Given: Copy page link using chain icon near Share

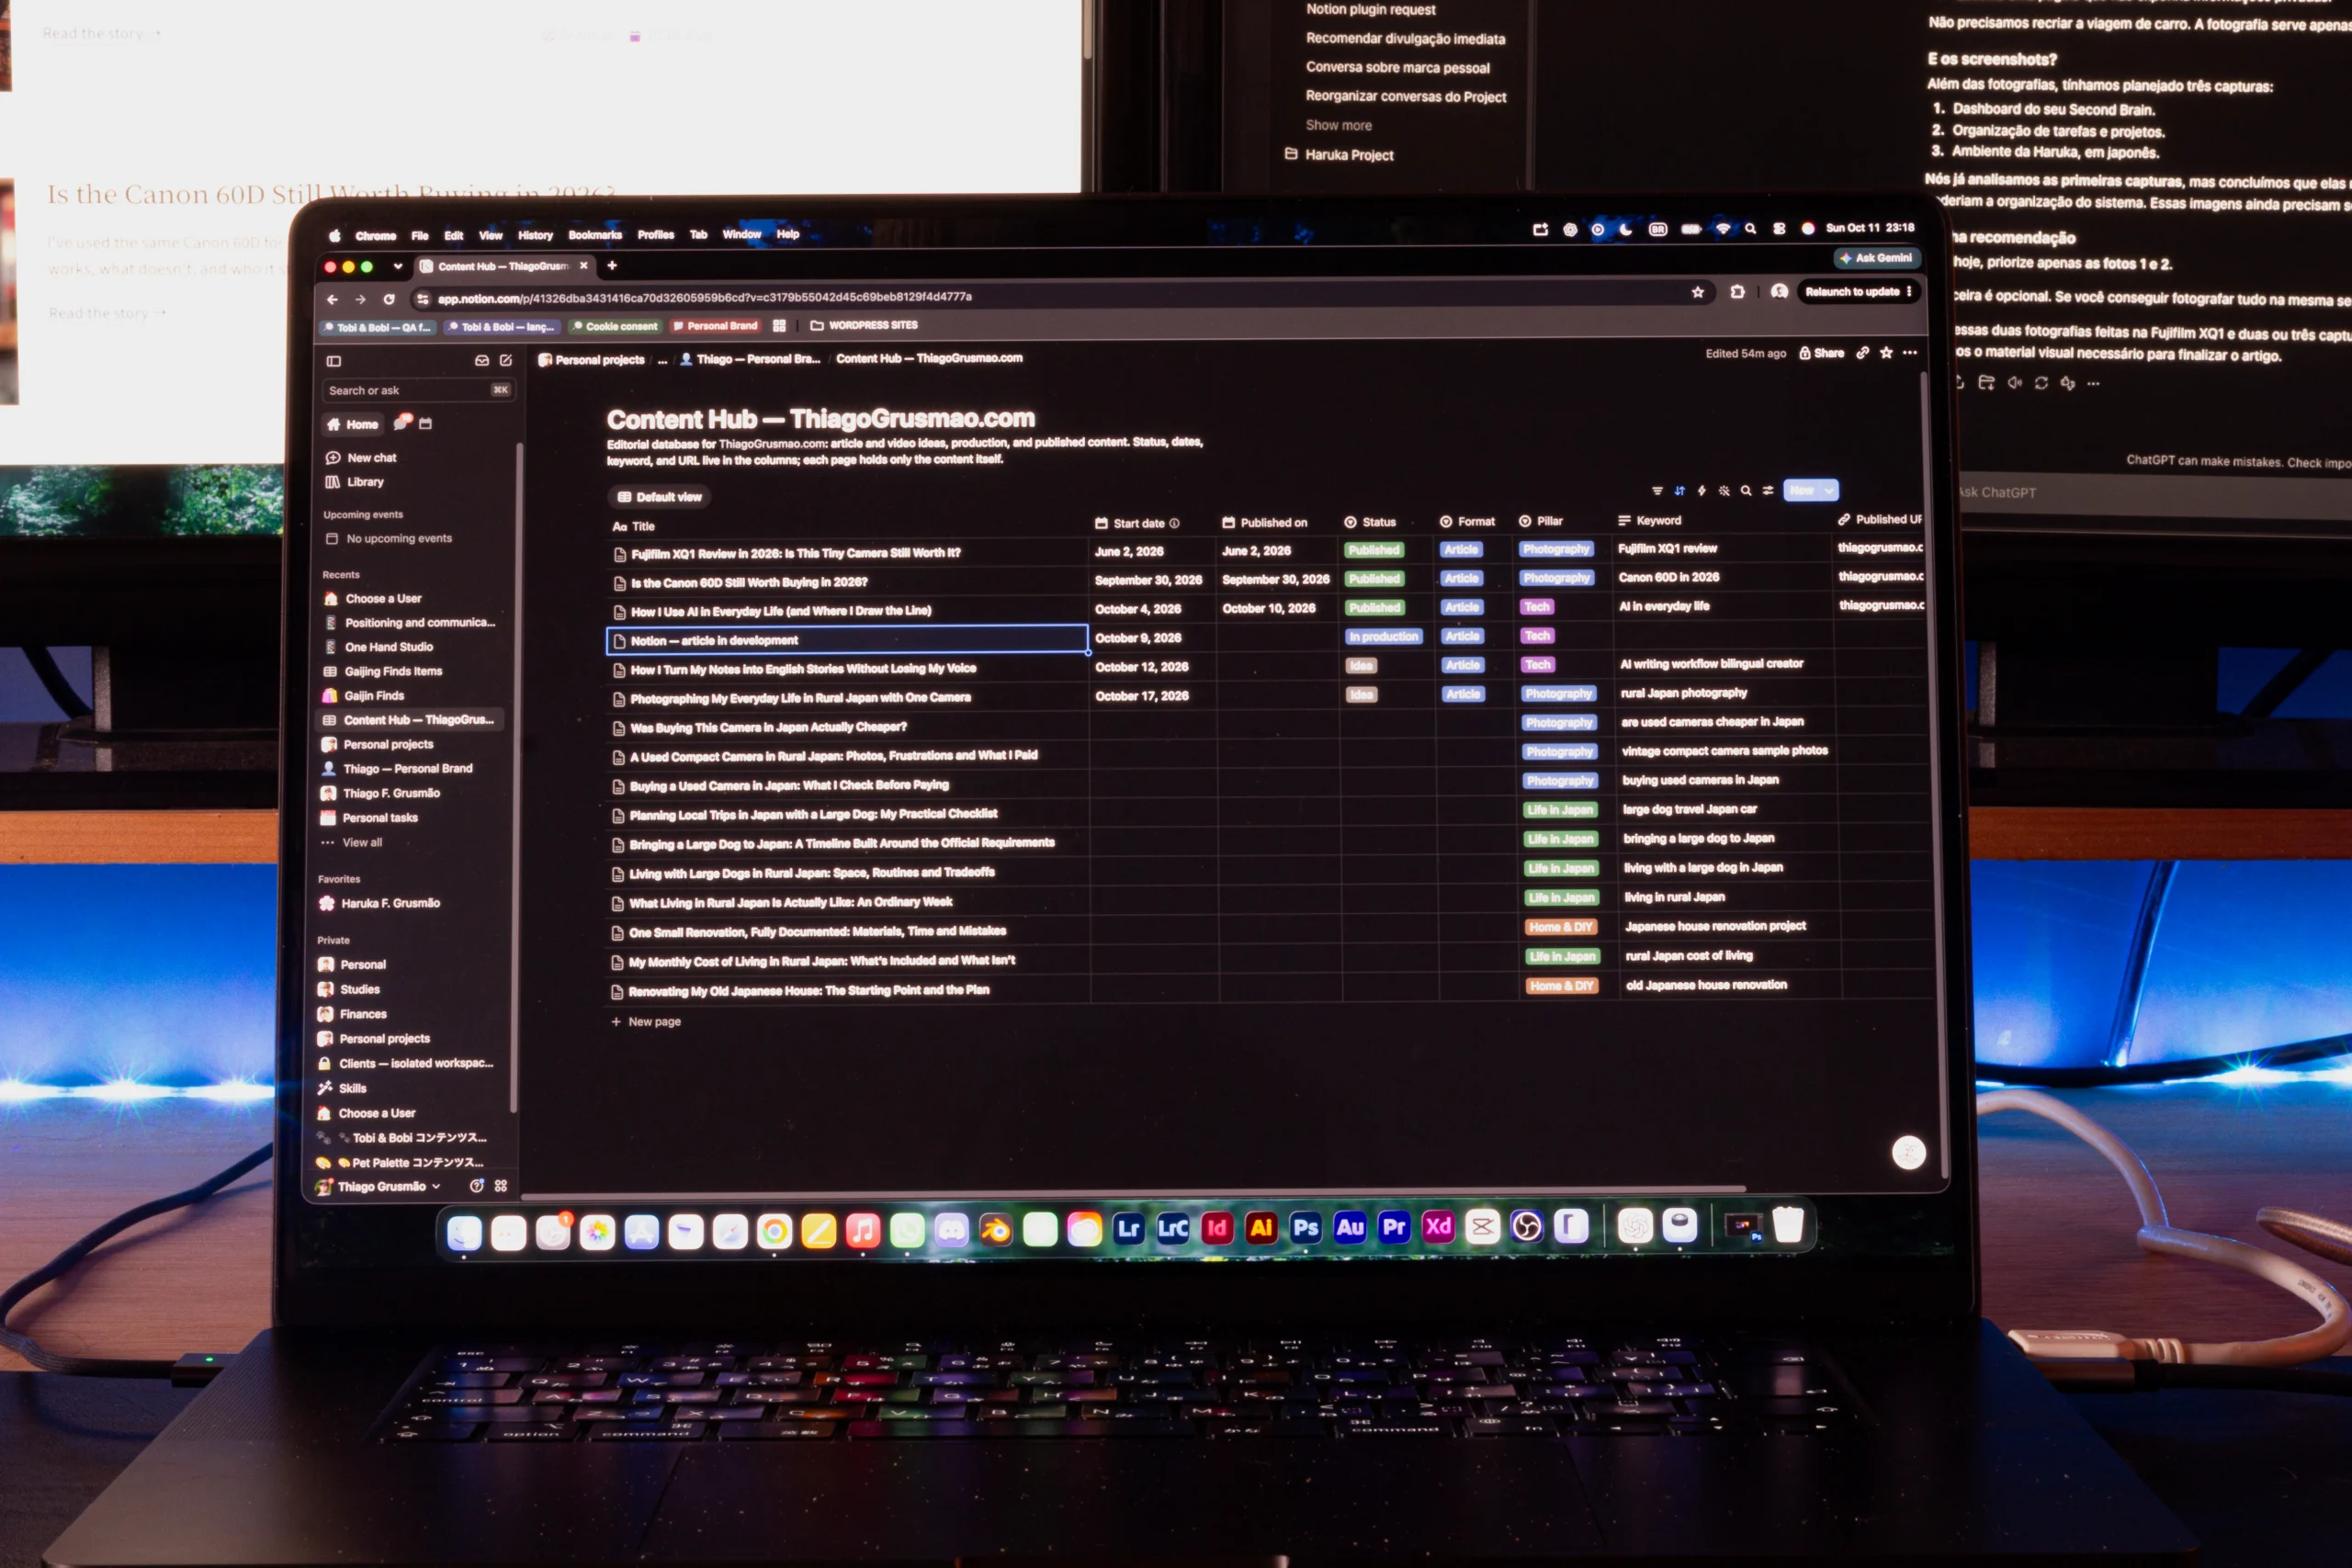Looking at the screenshot, I should [1862, 353].
